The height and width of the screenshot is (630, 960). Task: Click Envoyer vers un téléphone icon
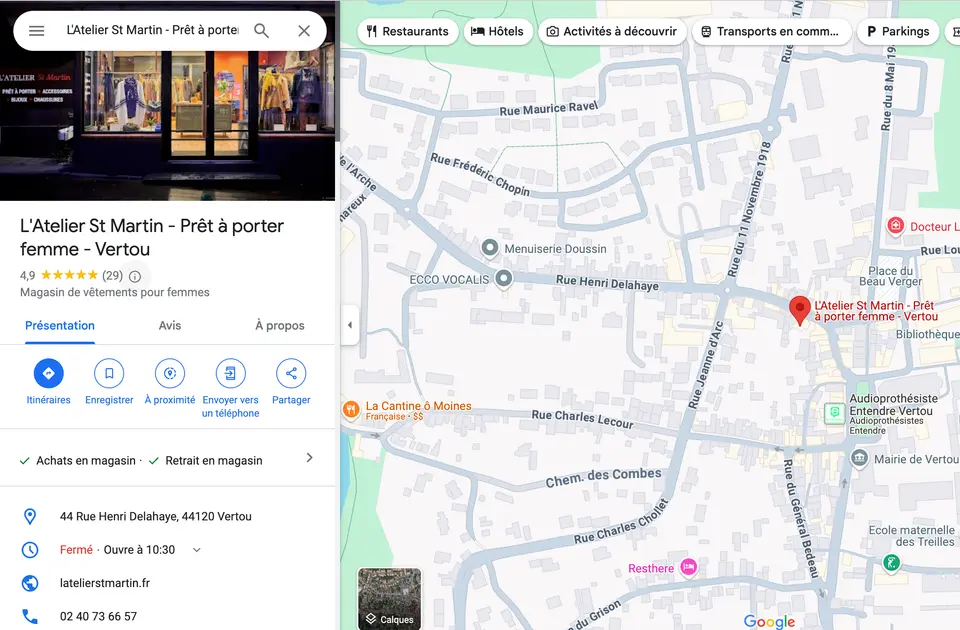click(231, 373)
